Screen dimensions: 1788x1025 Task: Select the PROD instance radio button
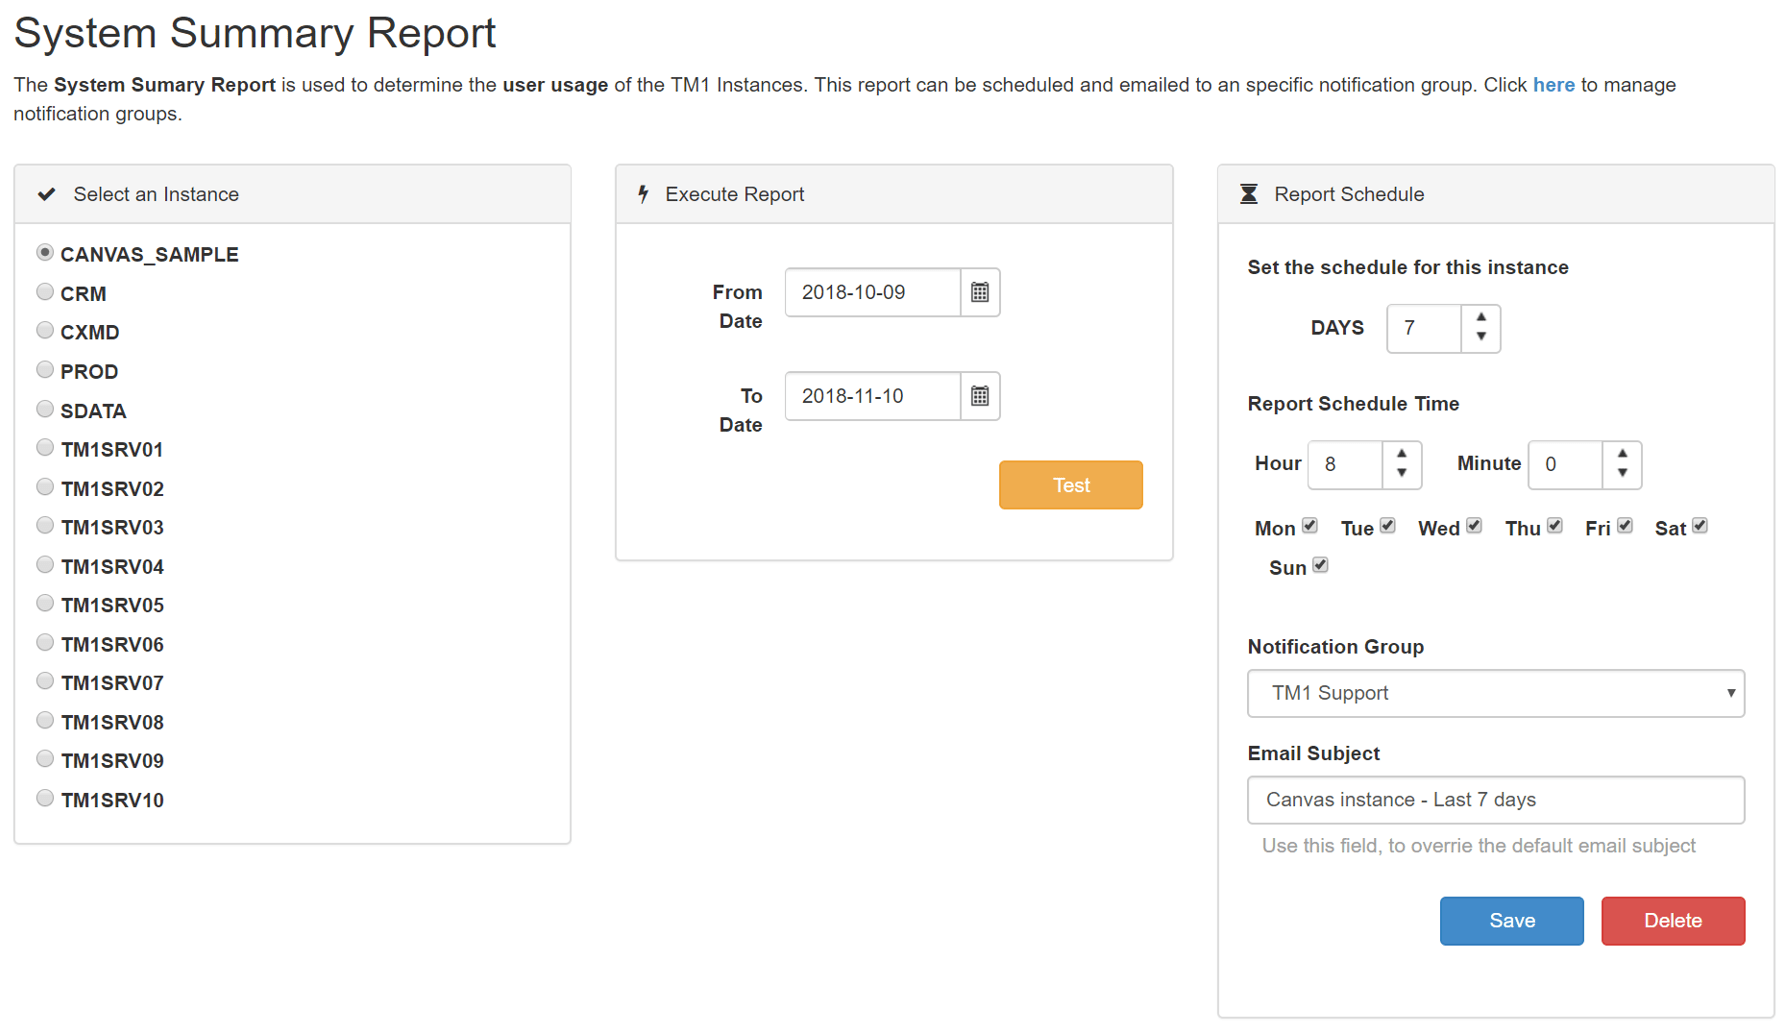pos(45,370)
